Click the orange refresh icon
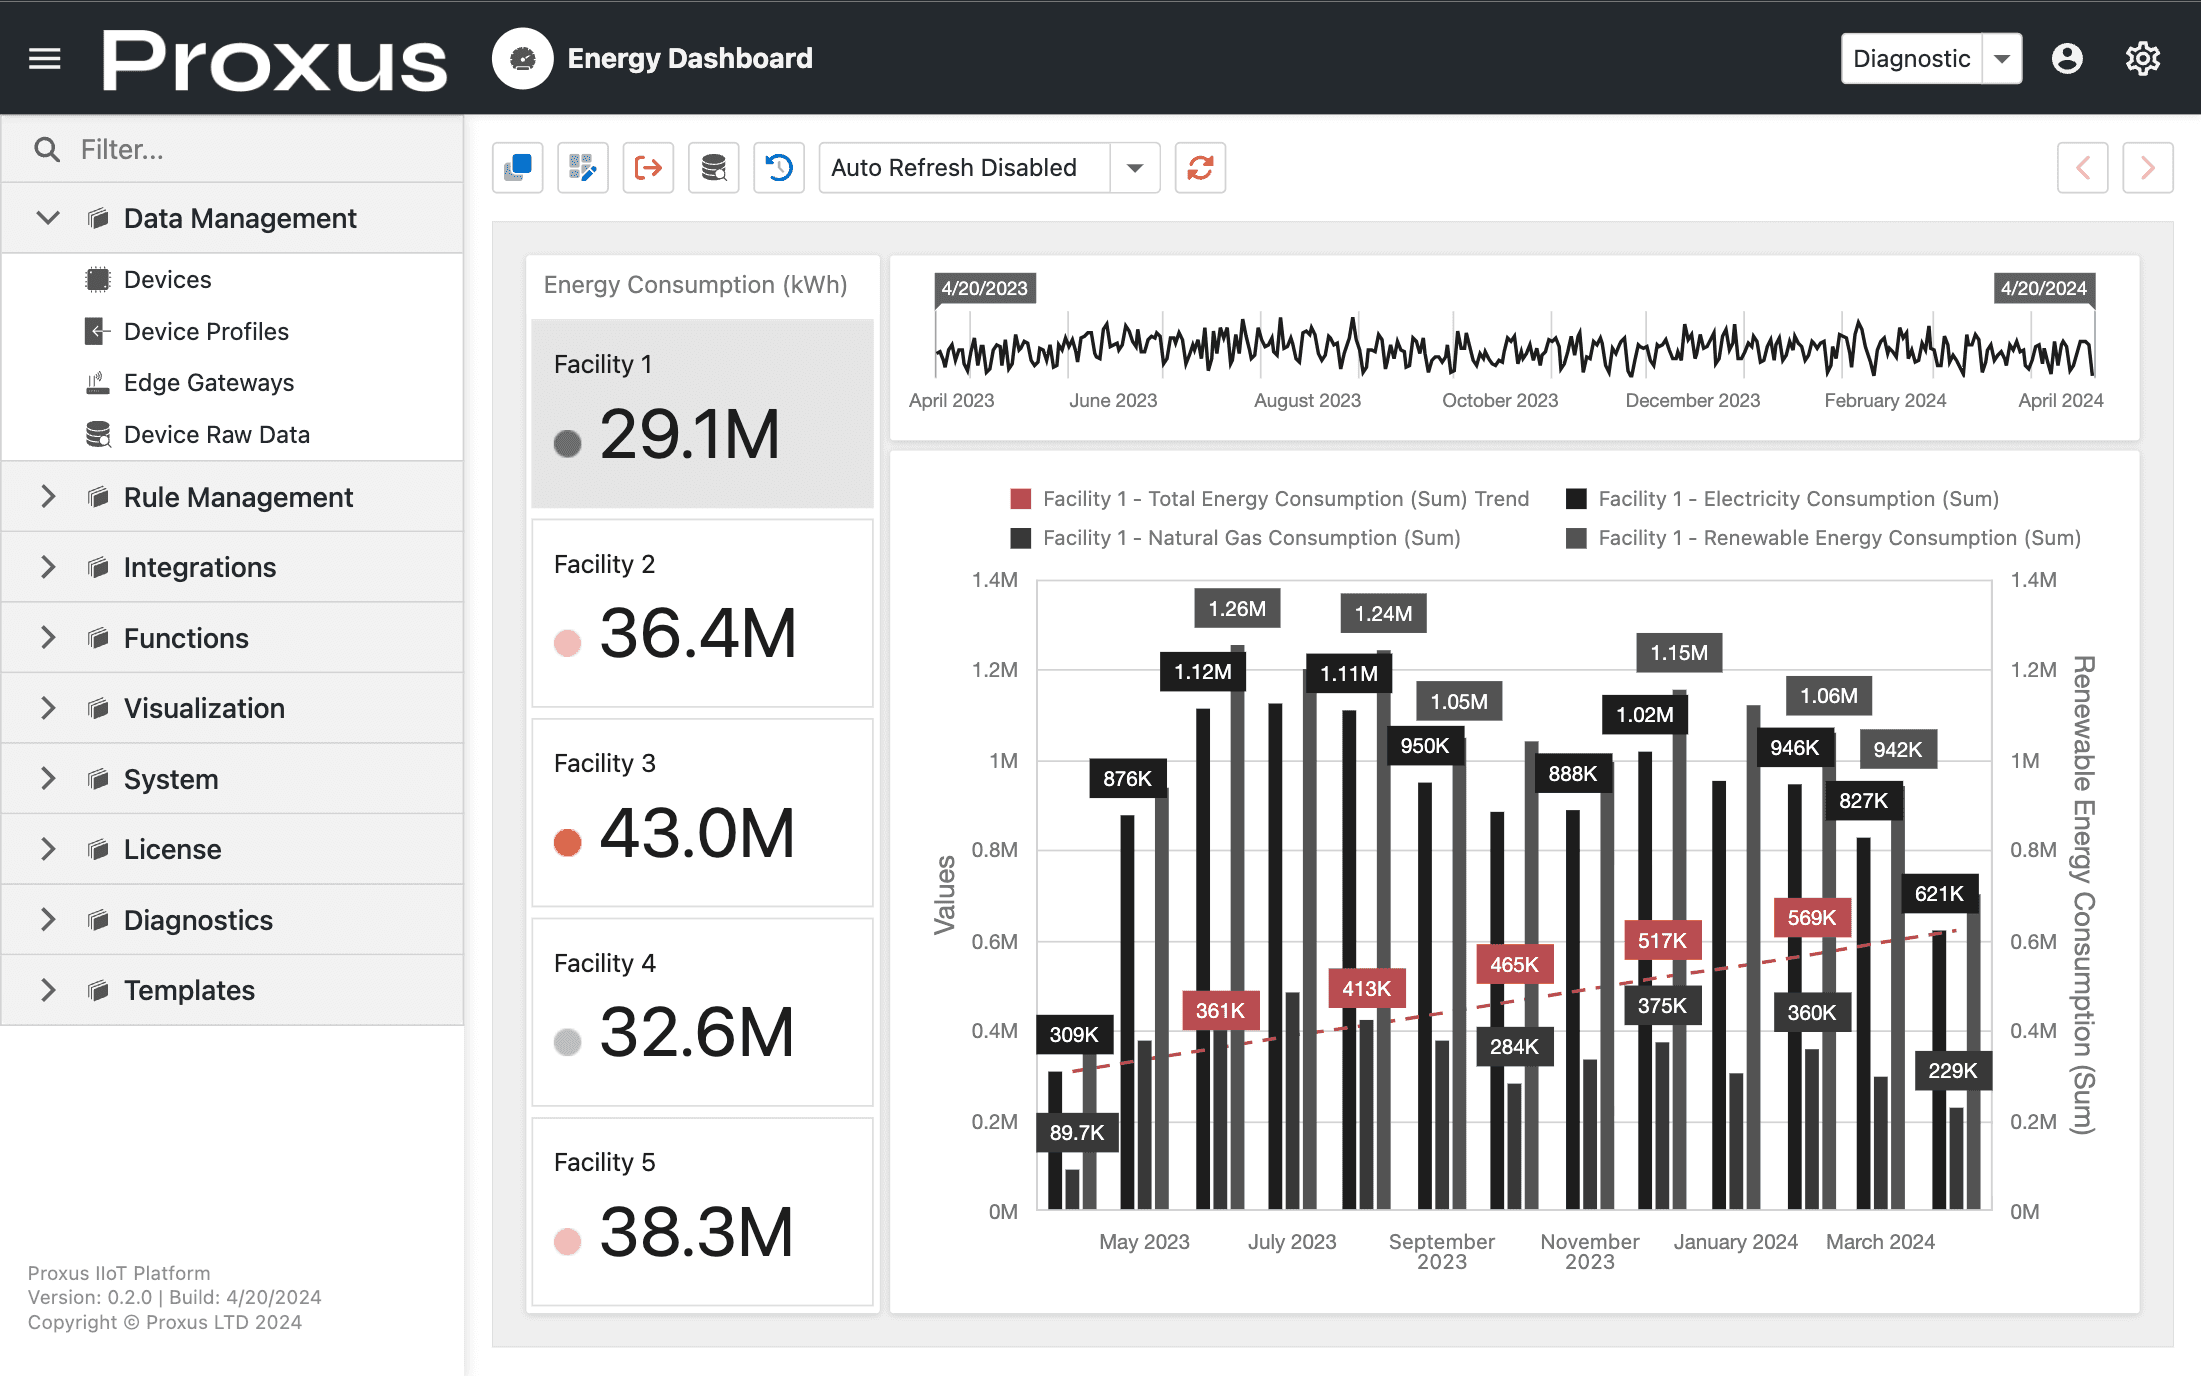The image size is (2201, 1376). 1199,167
